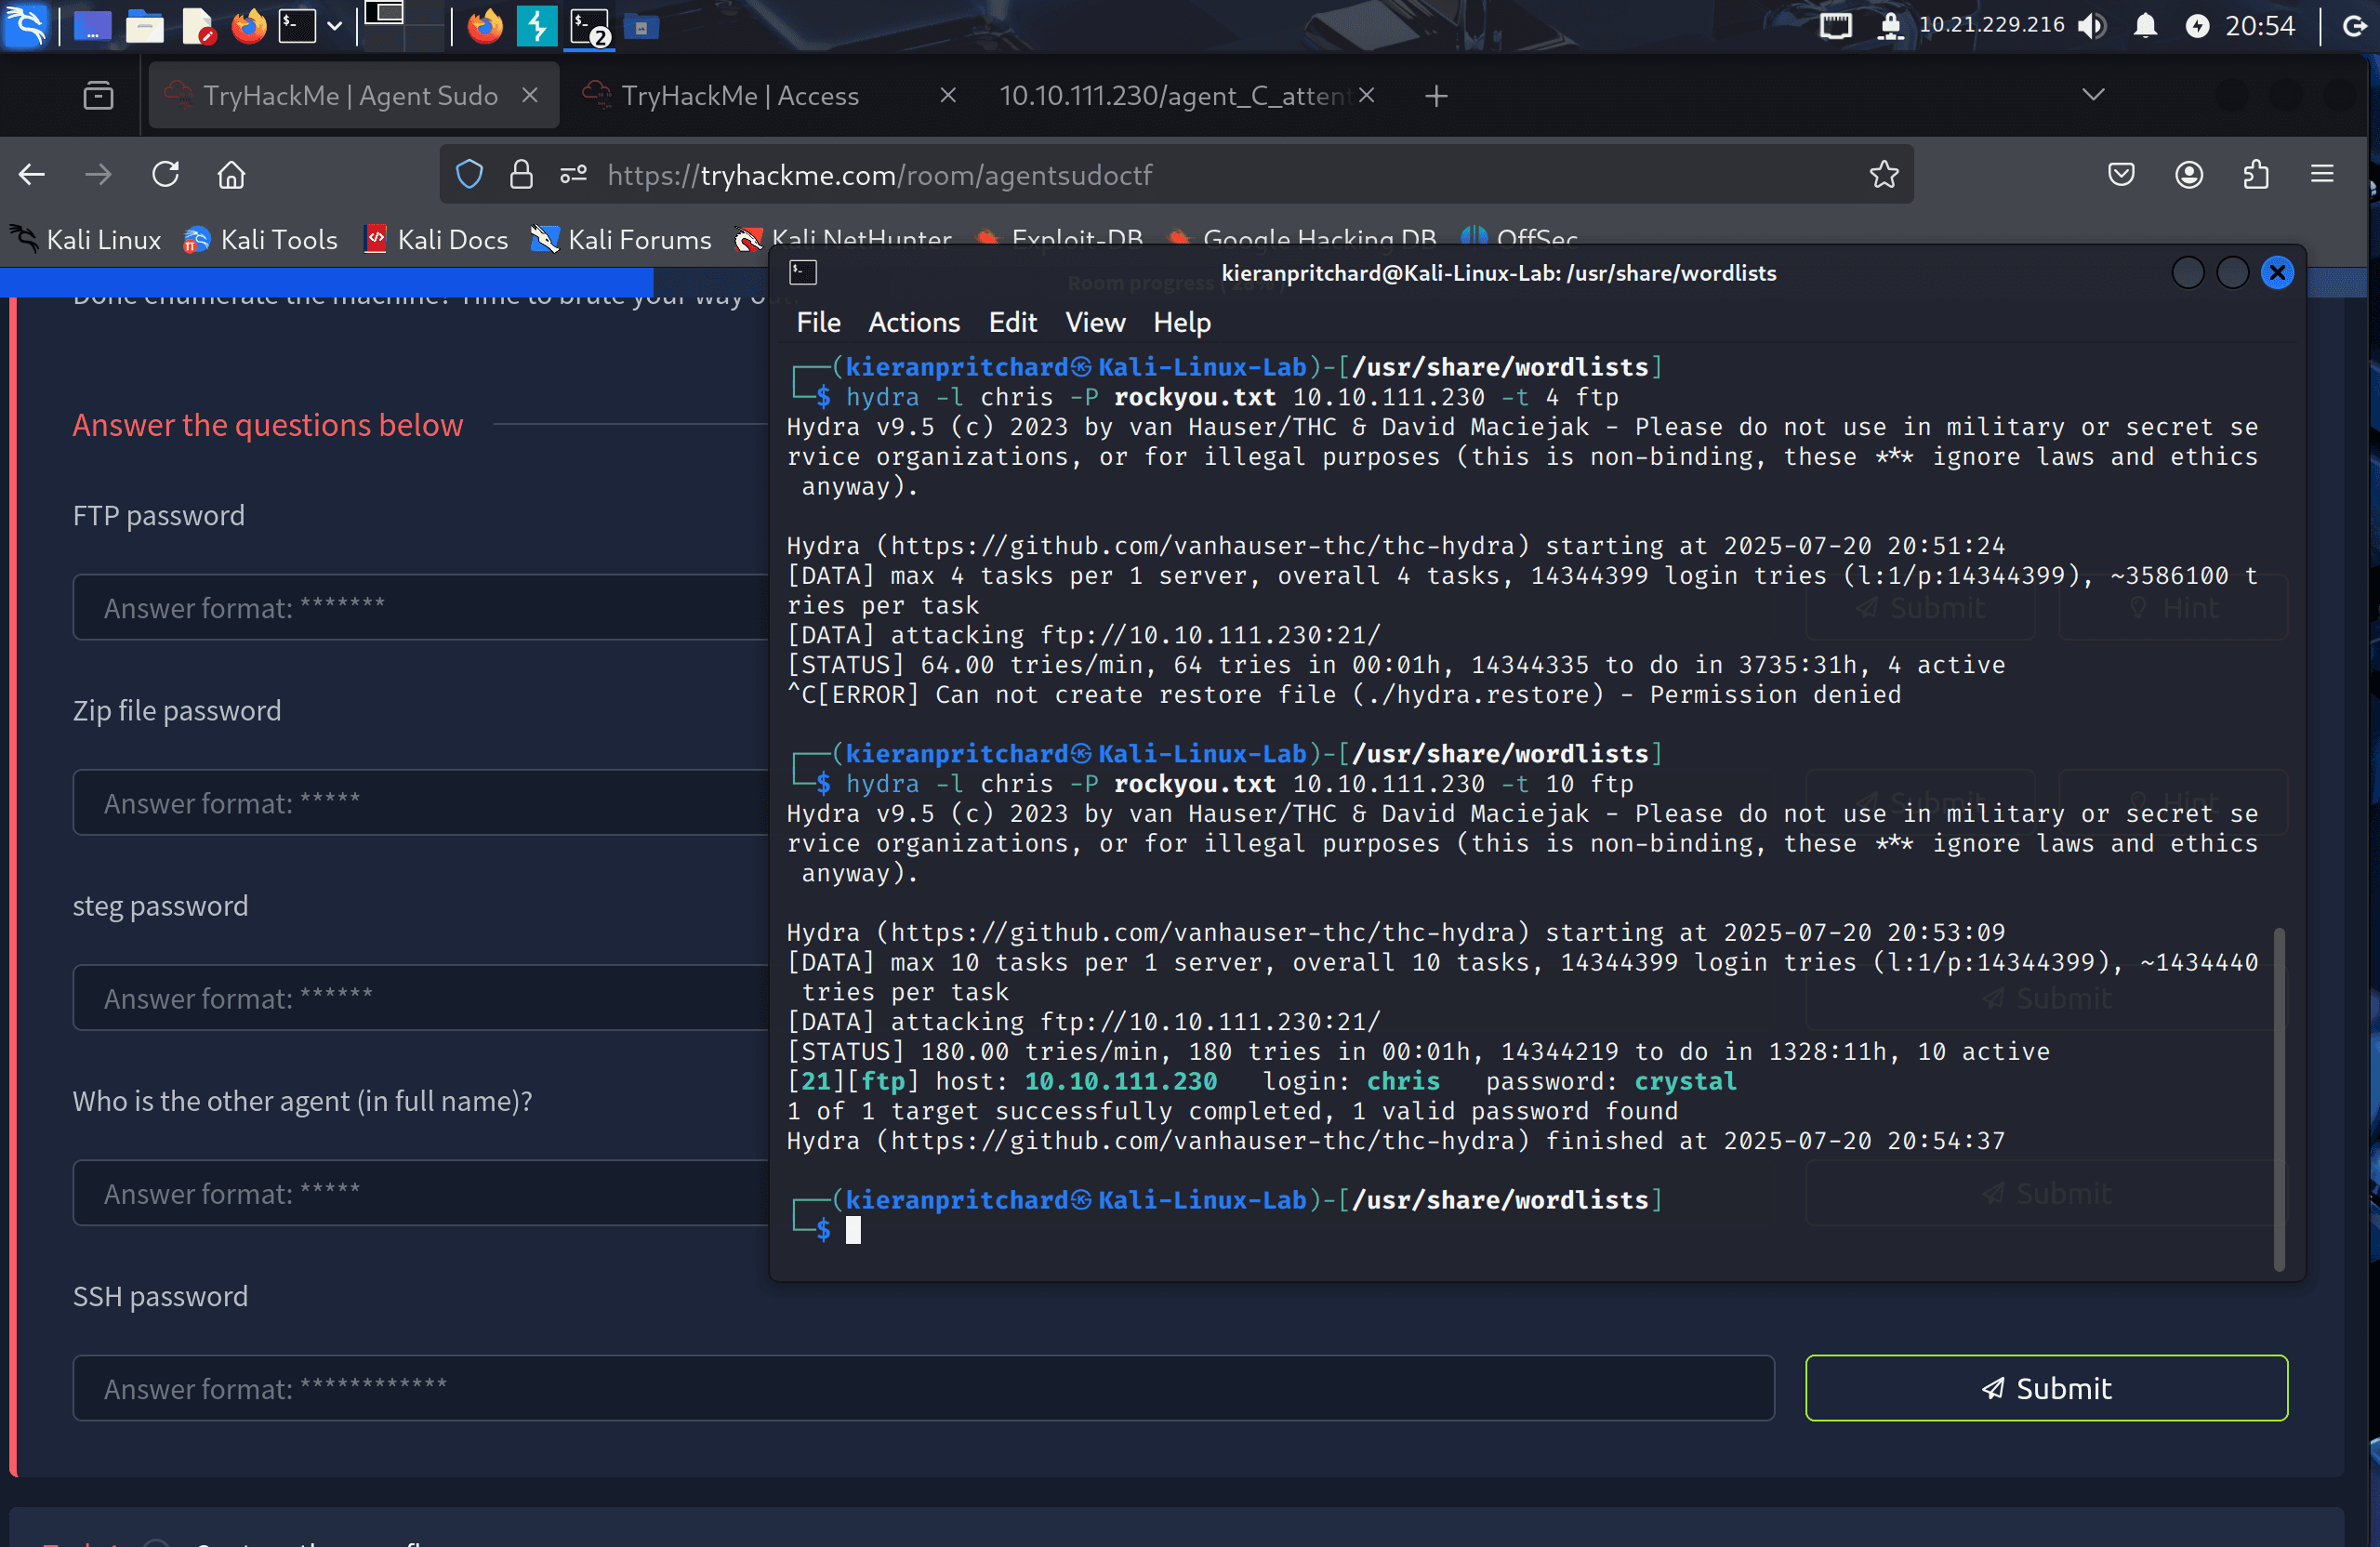Click login name 'chris' in hydra result
The width and height of the screenshot is (2380, 1547).
click(x=1403, y=1081)
